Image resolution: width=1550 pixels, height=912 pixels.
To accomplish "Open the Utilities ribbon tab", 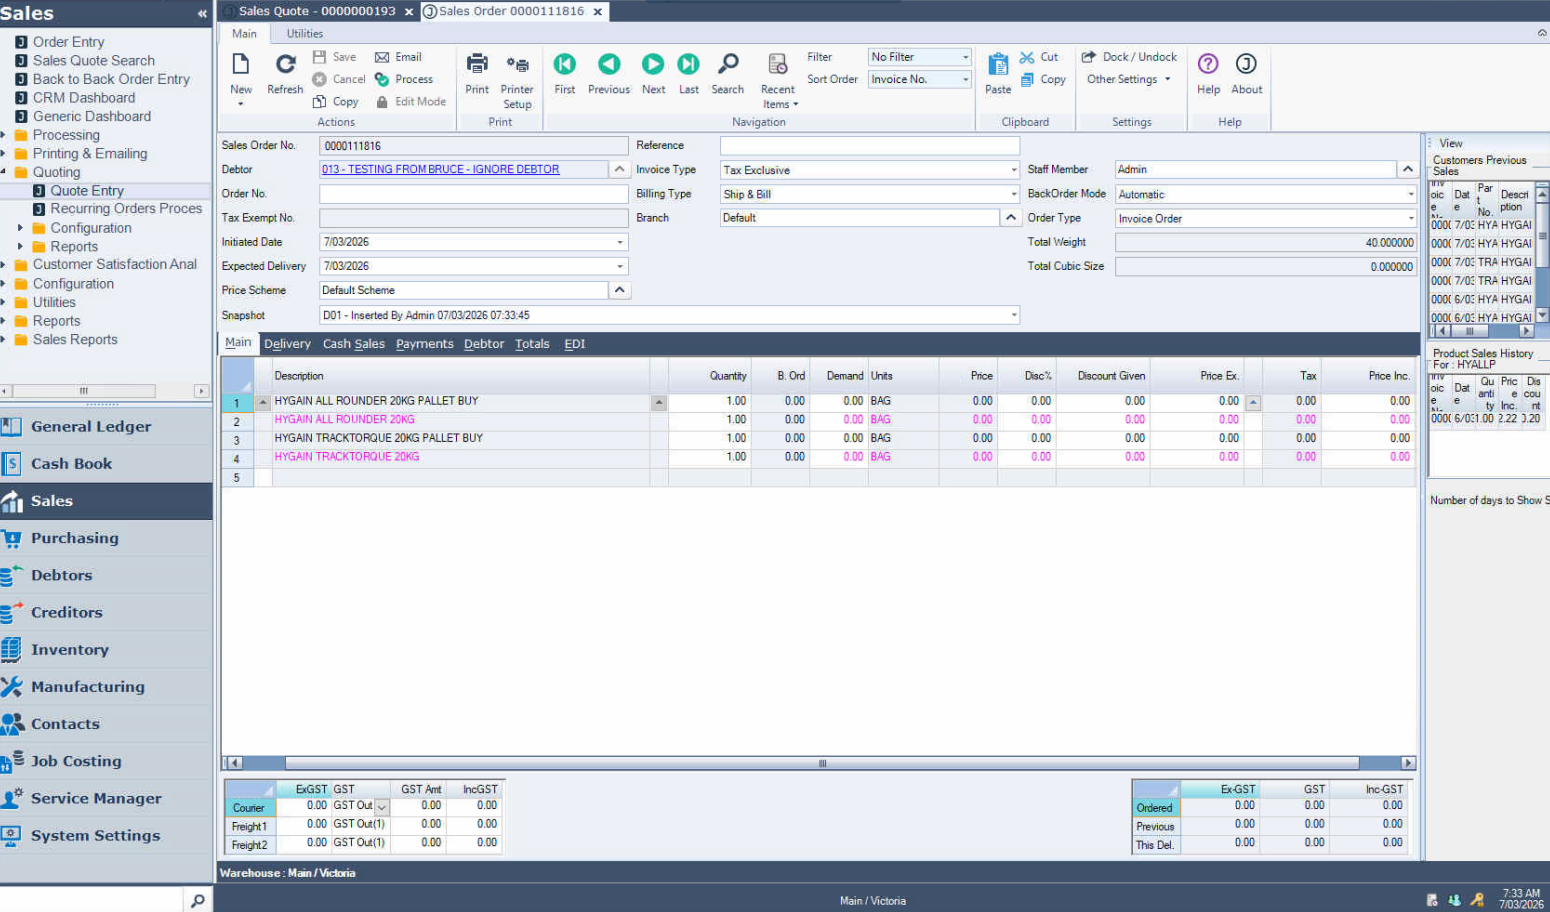I will click(x=305, y=34).
